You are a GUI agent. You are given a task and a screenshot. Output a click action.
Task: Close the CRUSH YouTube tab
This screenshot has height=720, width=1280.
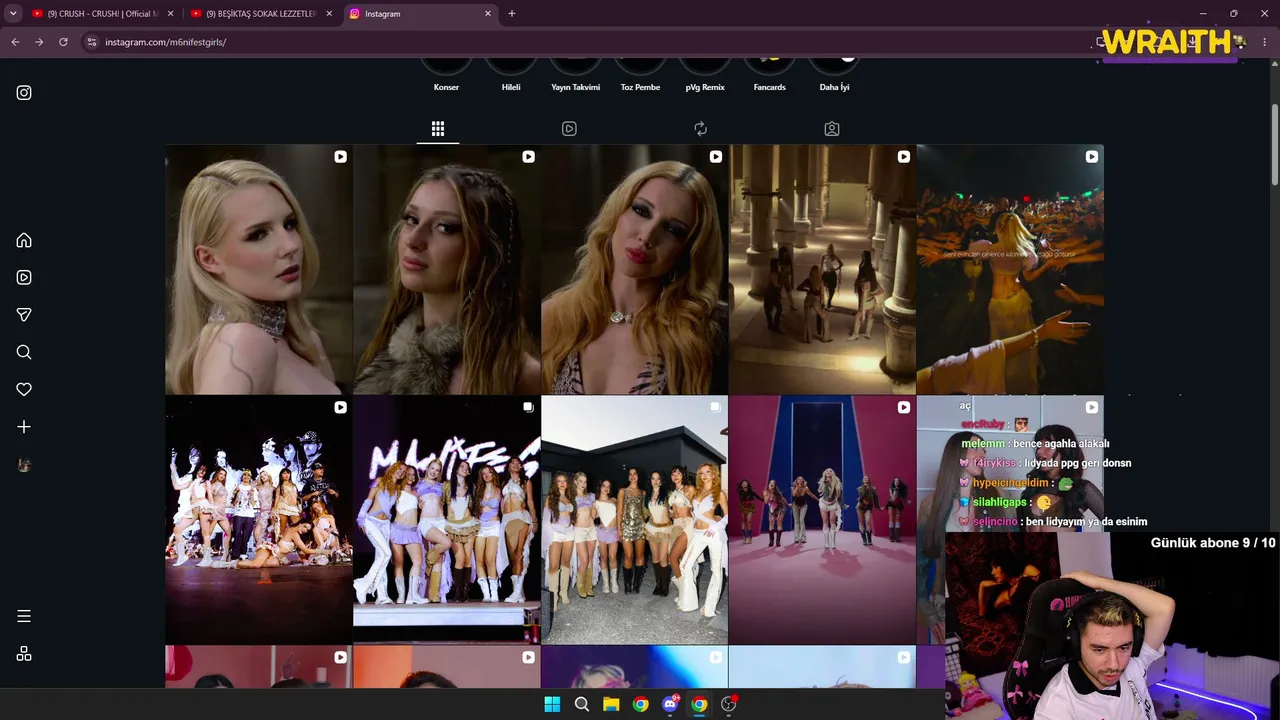(170, 14)
